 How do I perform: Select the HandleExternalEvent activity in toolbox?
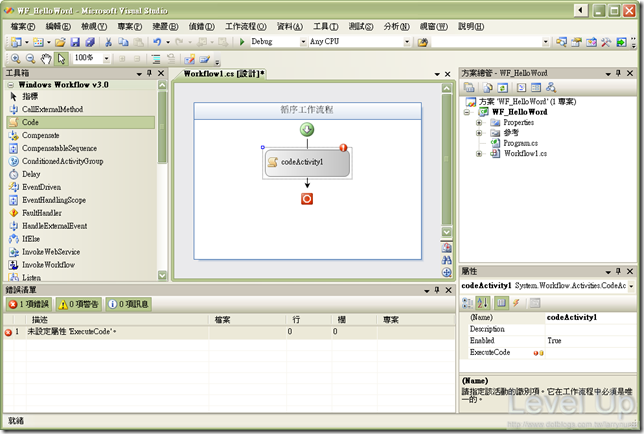pyautogui.click(x=81, y=226)
